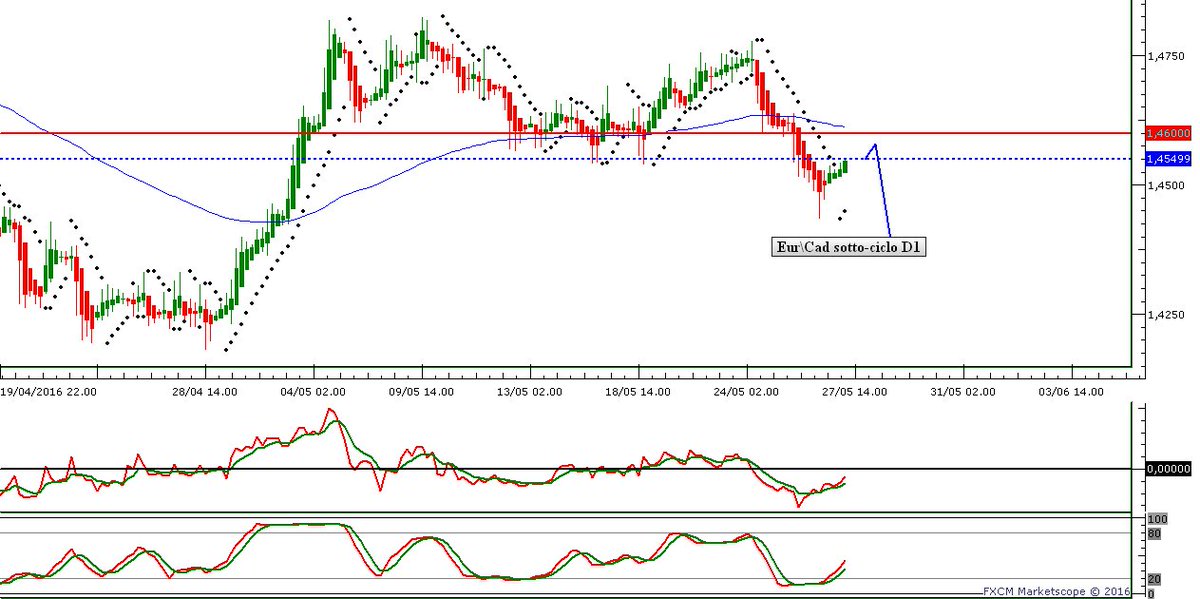Viewport: 1200px width, 599px height.
Task: Select the 1,4750 price axis value
Action: [x=1165, y=57]
